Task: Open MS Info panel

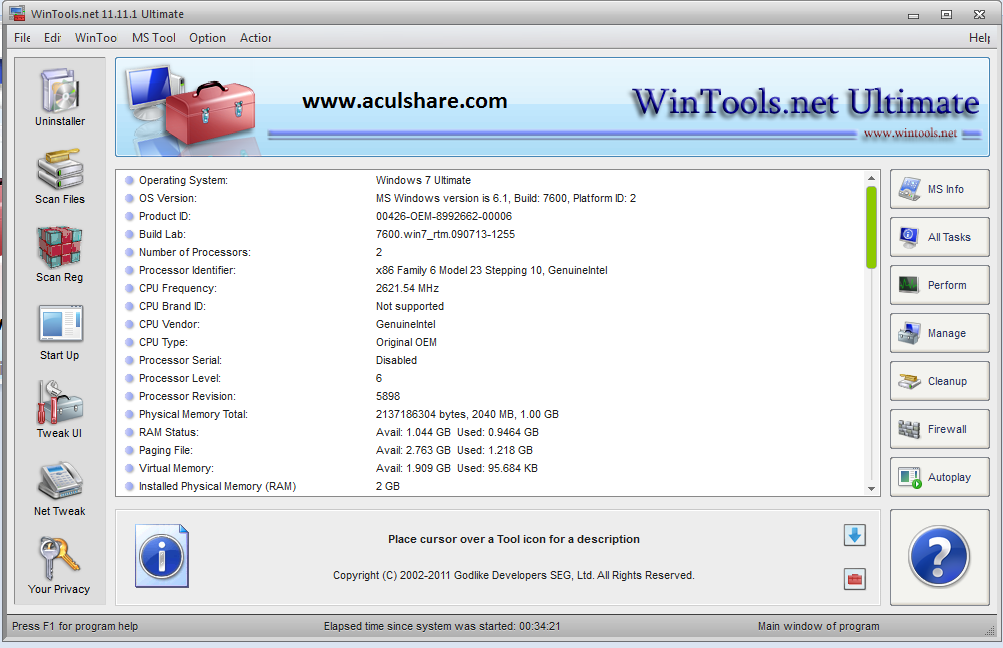Action: coord(938,189)
